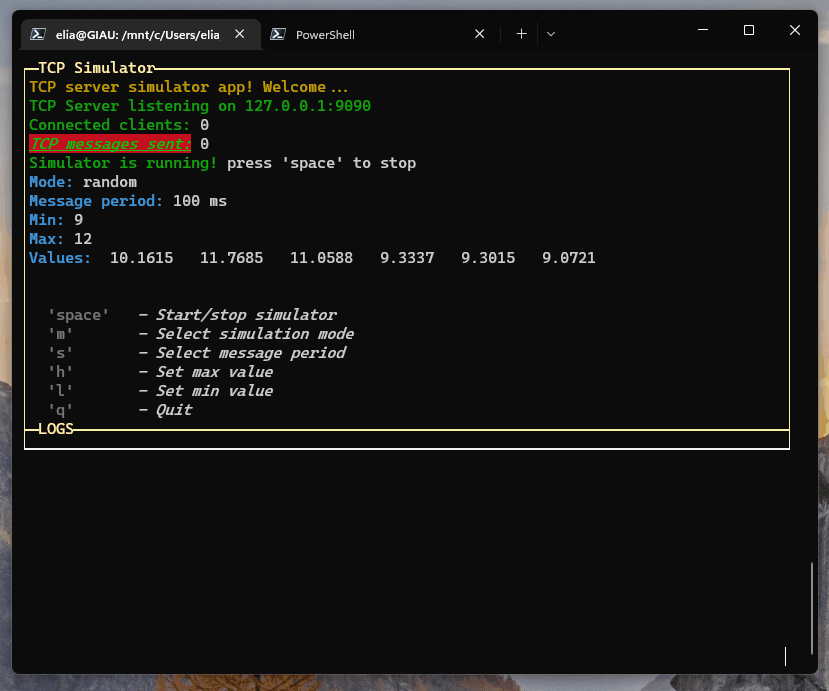Click the highlighted 'TCP messages sent:' label
Screen dimensions: 829x691
point(110,144)
